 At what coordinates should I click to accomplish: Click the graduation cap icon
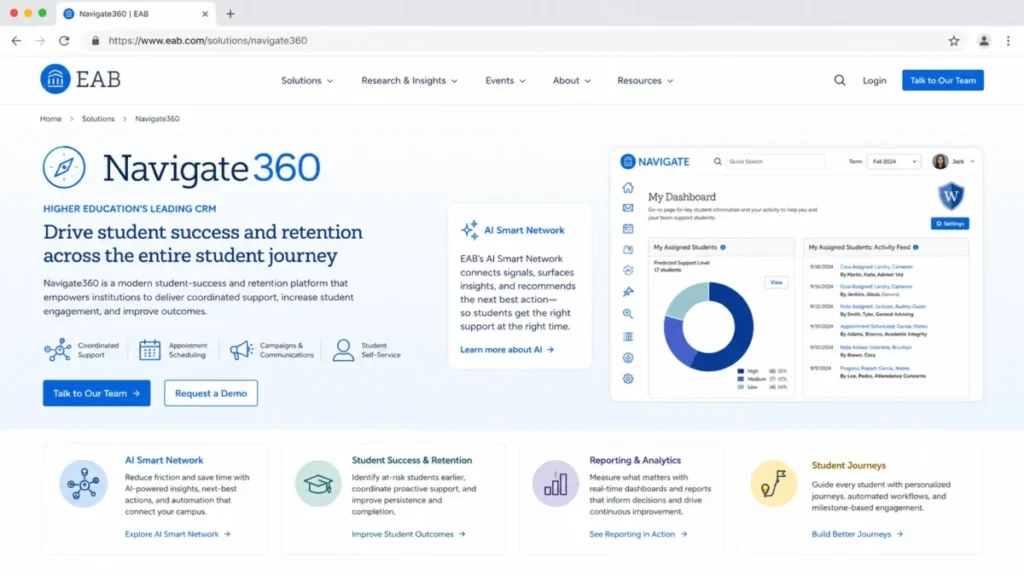click(318, 484)
